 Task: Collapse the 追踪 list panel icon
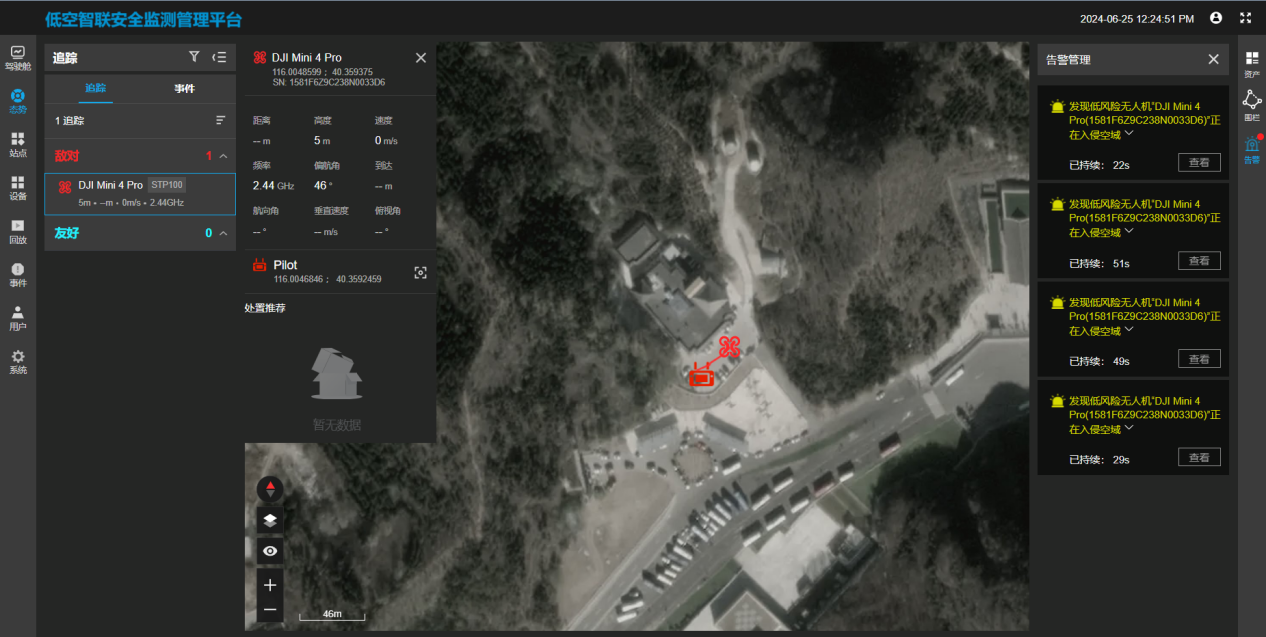tap(220, 57)
